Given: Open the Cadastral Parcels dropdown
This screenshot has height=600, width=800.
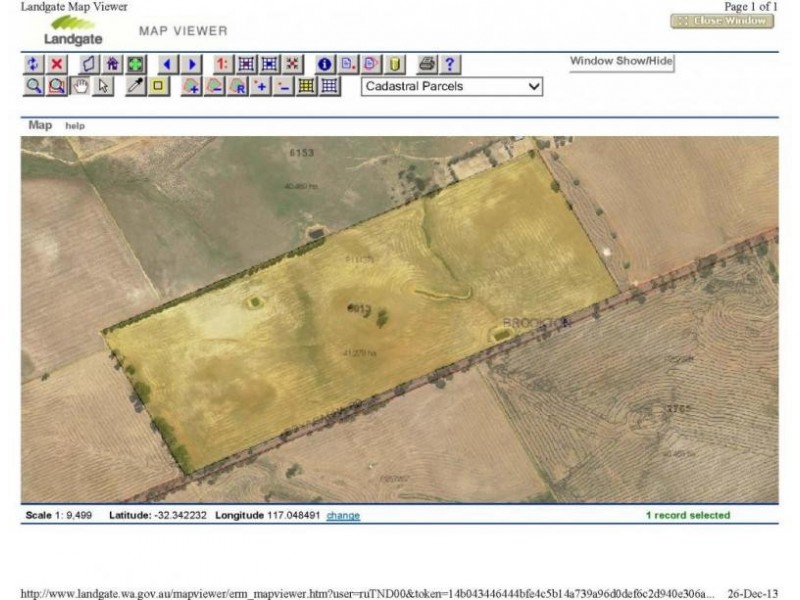Looking at the screenshot, I should [x=452, y=86].
